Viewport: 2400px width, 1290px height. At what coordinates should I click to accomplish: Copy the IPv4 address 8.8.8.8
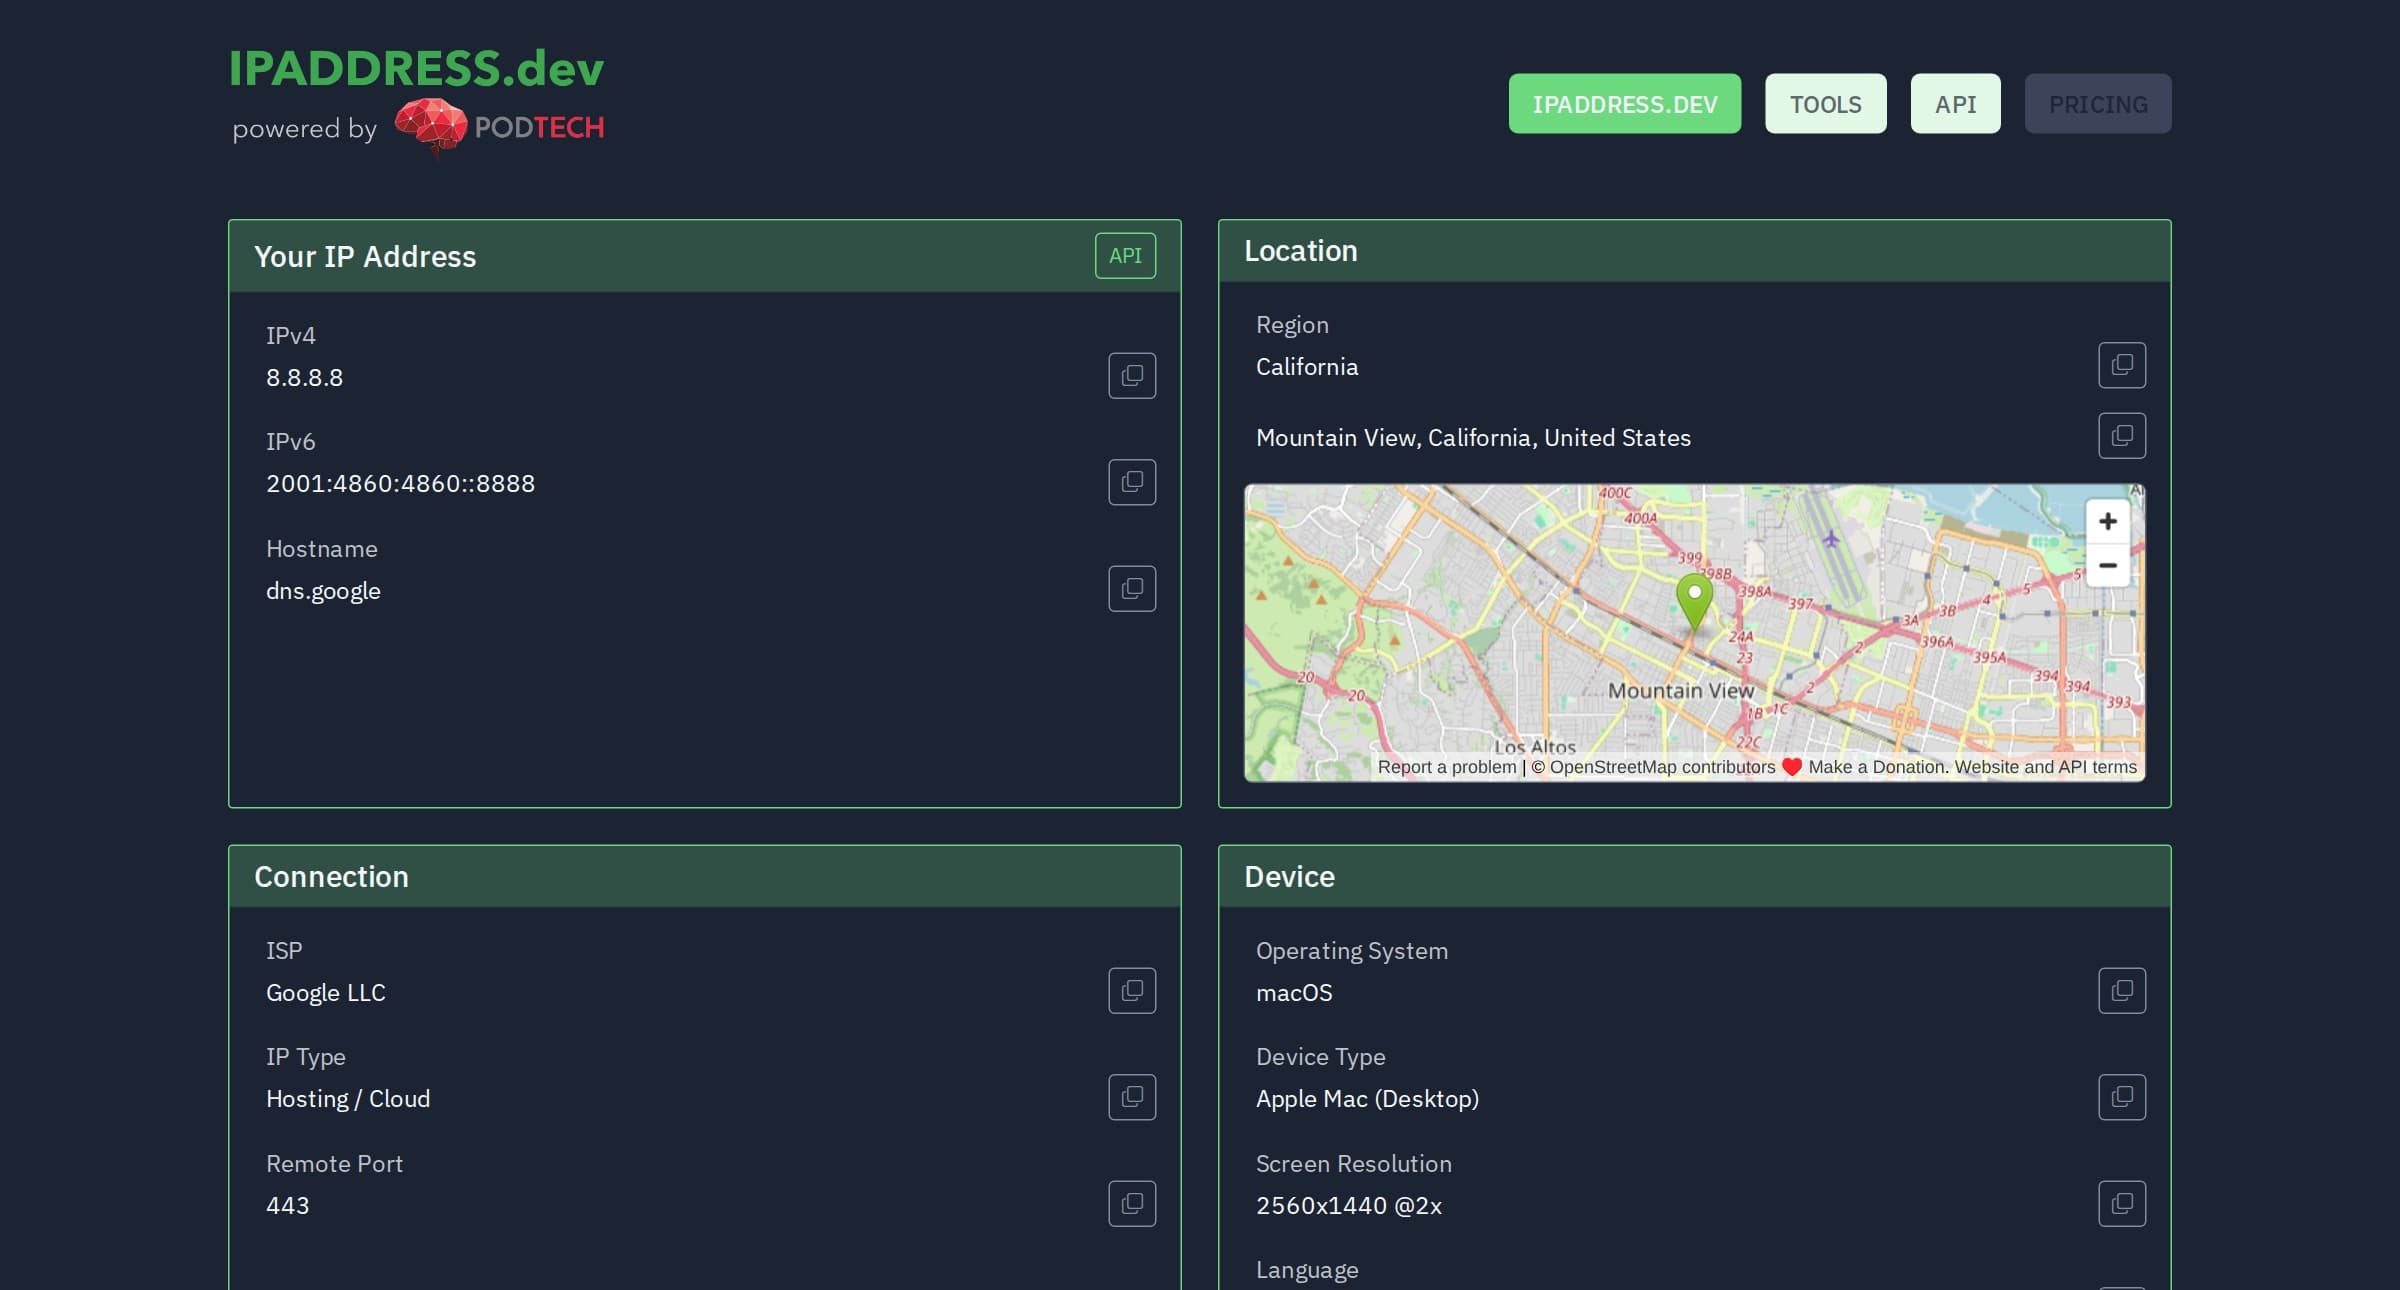tap(1132, 376)
